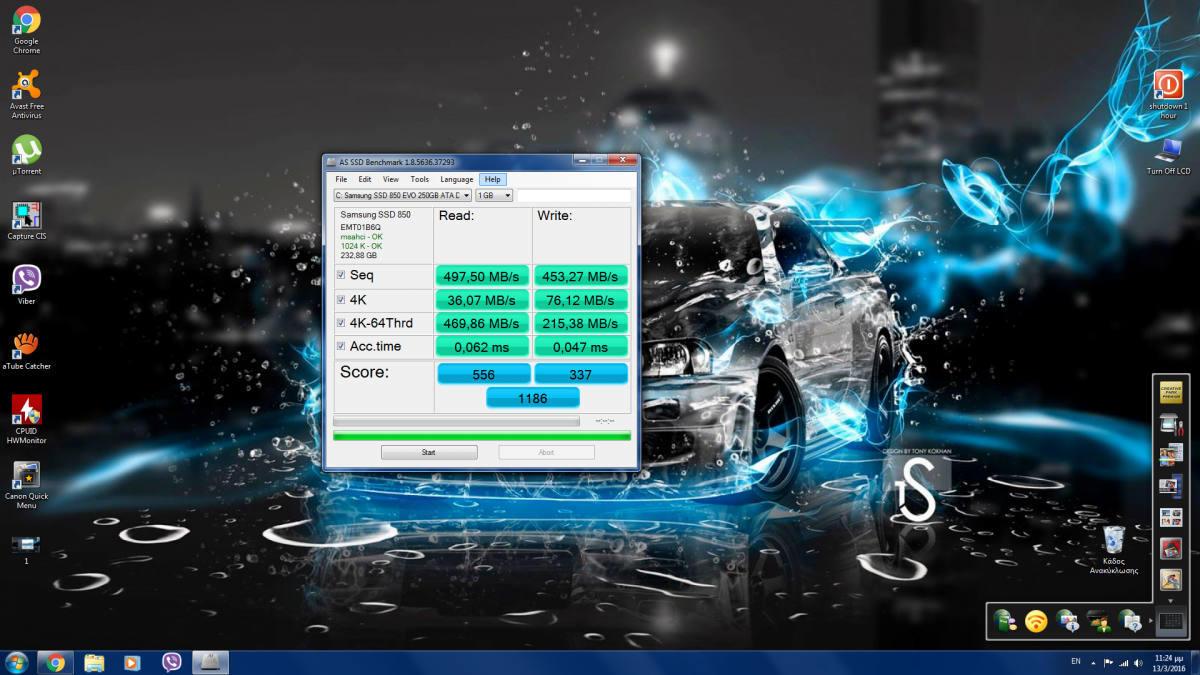This screenshot has height=675, width=1200.
Task: Open the 1 GB test size dropdown
Action: [494, 196]
